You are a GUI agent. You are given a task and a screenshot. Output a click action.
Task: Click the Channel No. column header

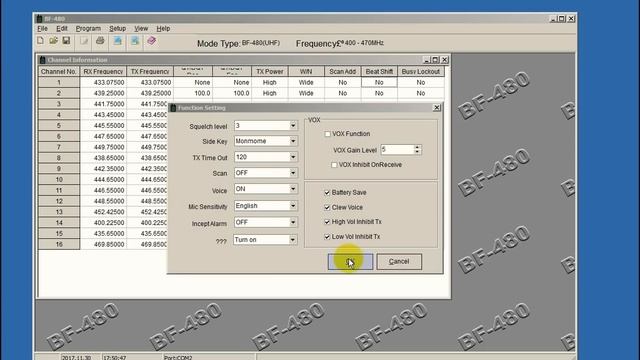59,71
